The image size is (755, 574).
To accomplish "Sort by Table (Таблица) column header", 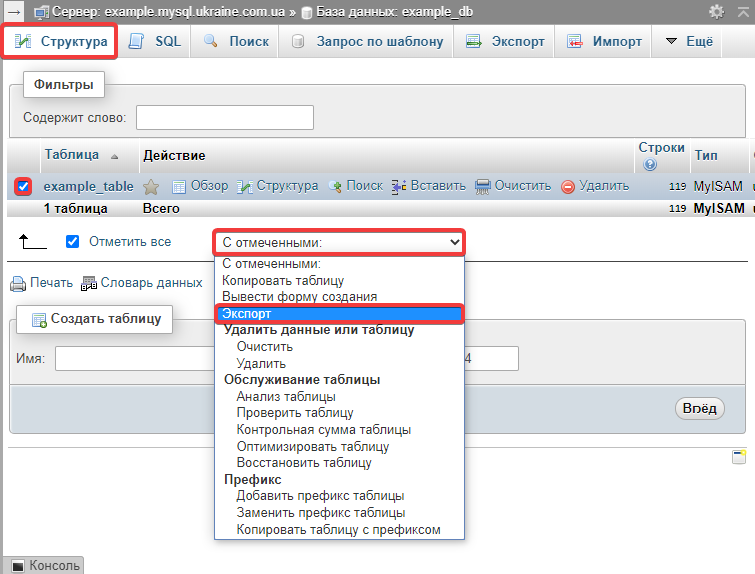I will point(71,155).
